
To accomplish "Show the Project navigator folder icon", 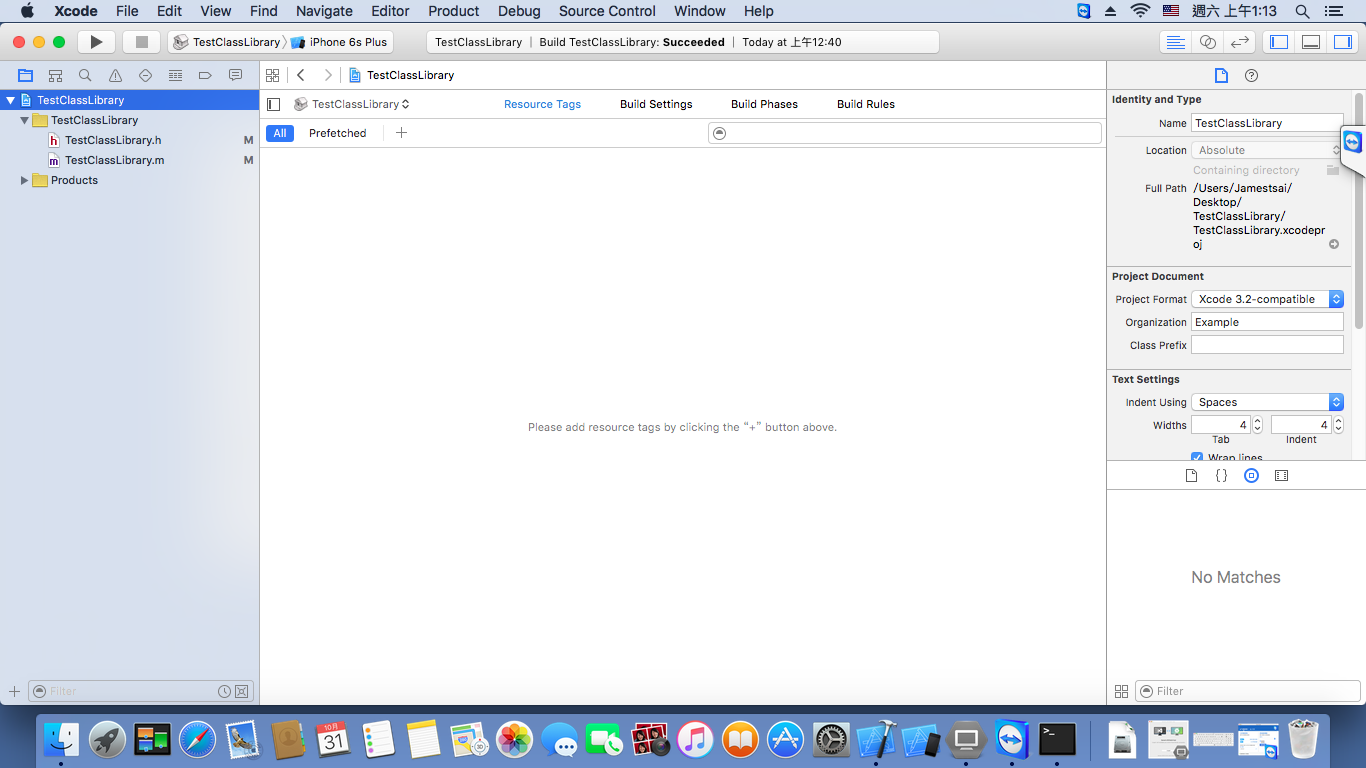I will tap(25, 75).
